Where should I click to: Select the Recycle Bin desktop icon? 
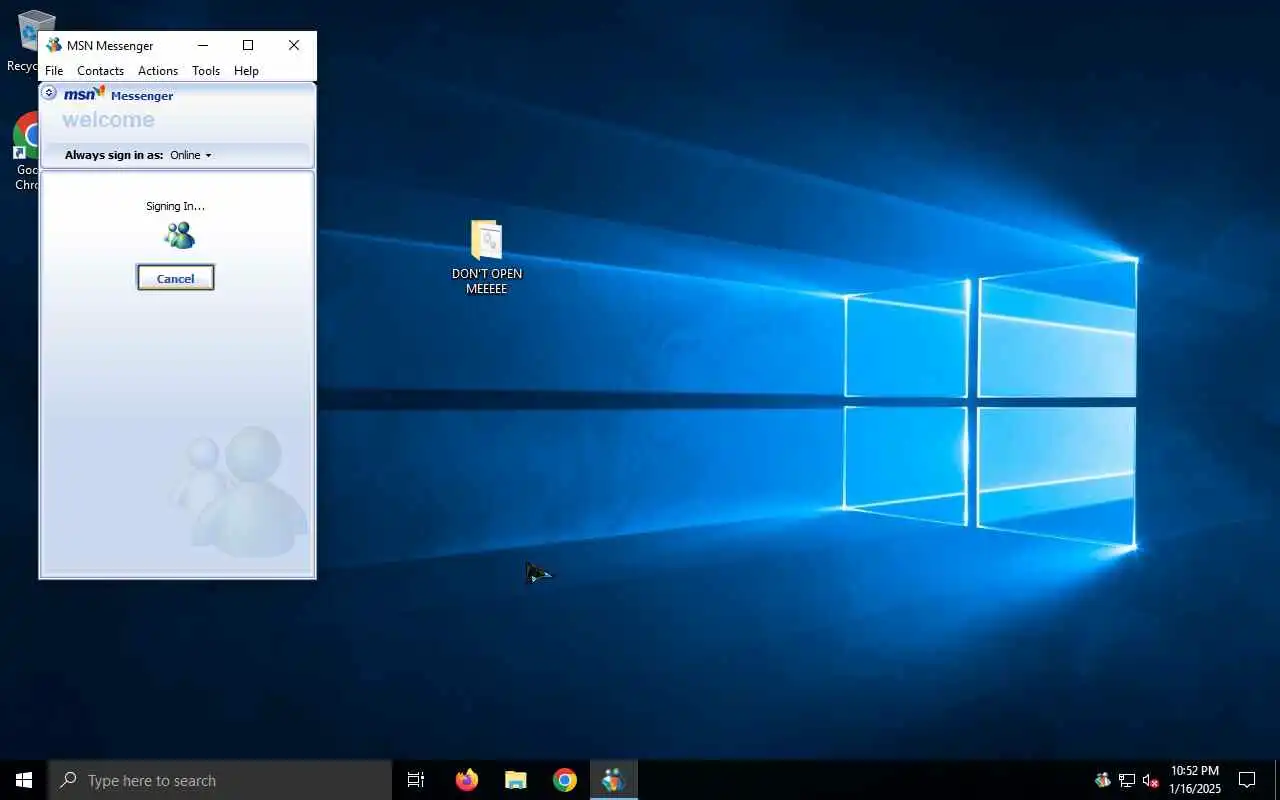coord(27,40)
